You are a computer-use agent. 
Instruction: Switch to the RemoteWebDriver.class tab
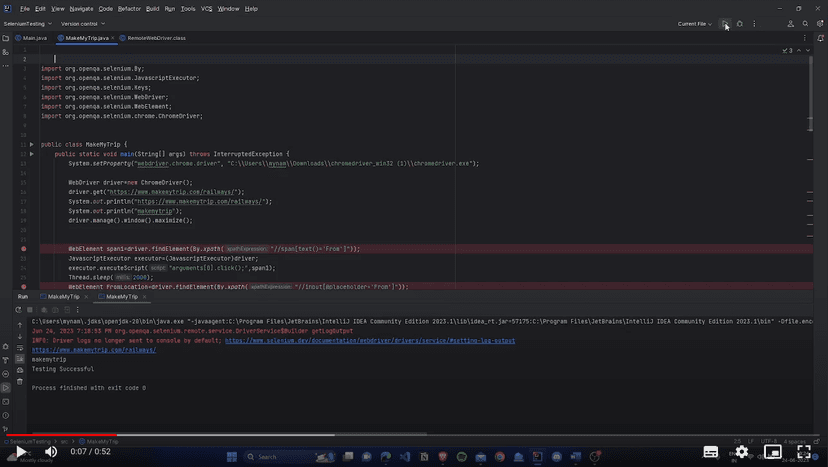(153, 38)
